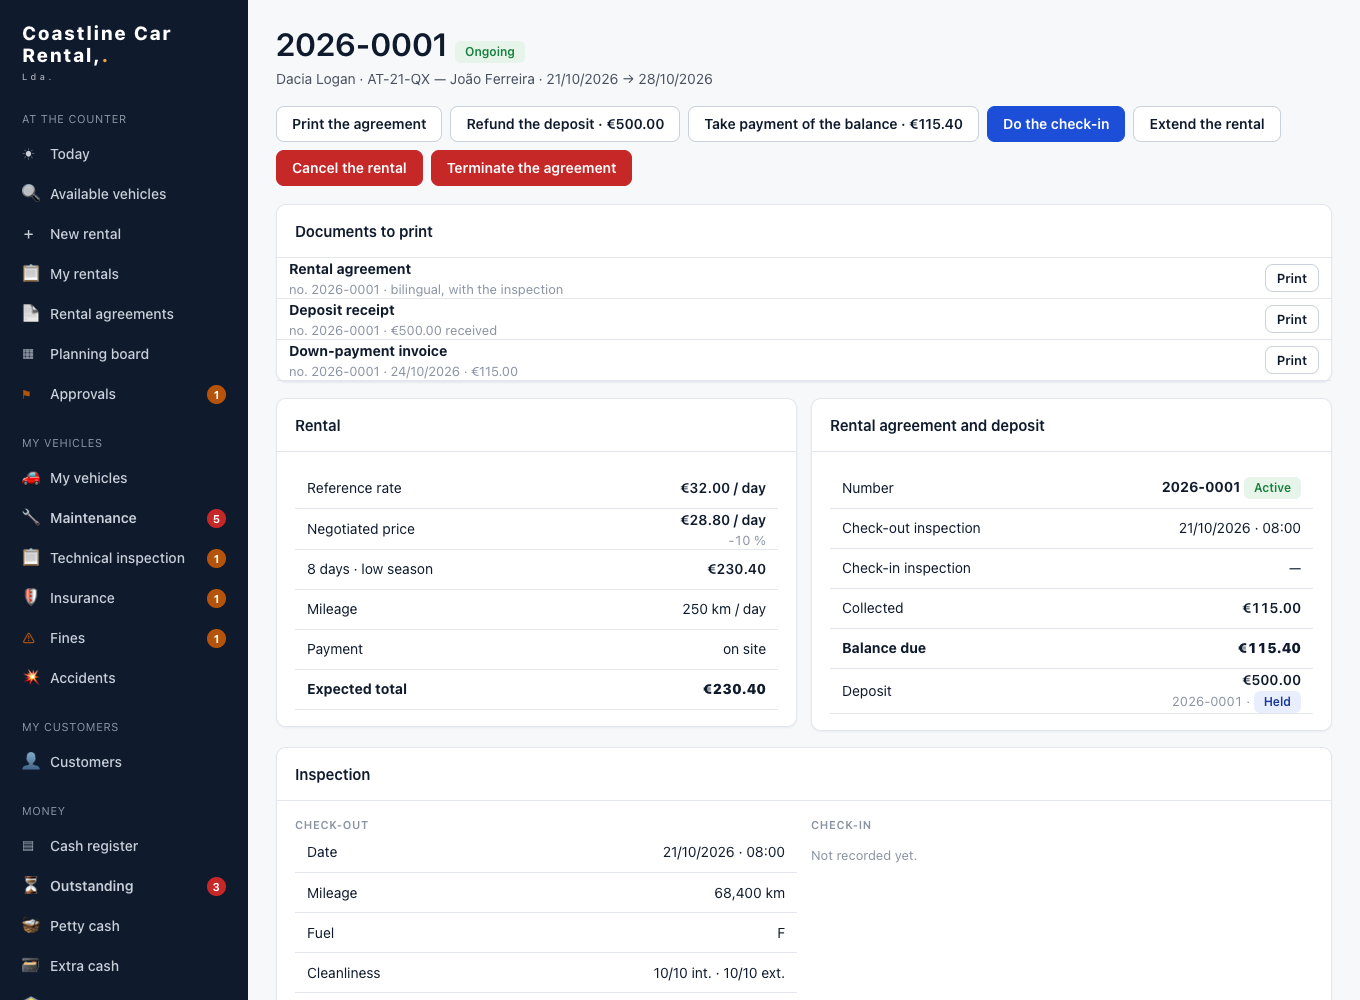Click the Balance due amount €115.40
This screenshot has height=1000, width=1360.
(x=1269, y=648)
